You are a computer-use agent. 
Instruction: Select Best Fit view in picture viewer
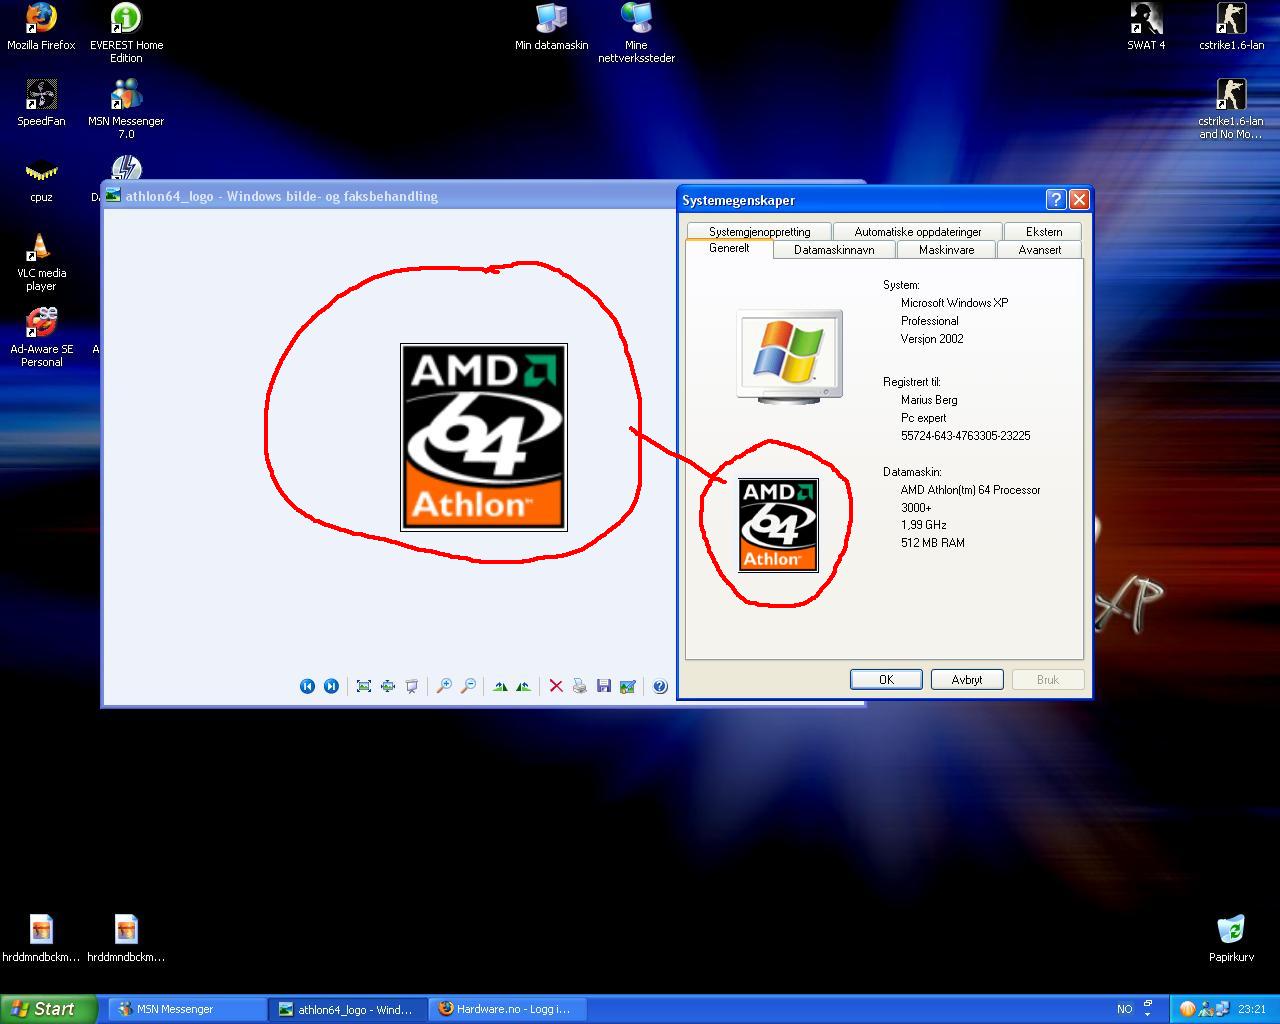click(364, 686)
